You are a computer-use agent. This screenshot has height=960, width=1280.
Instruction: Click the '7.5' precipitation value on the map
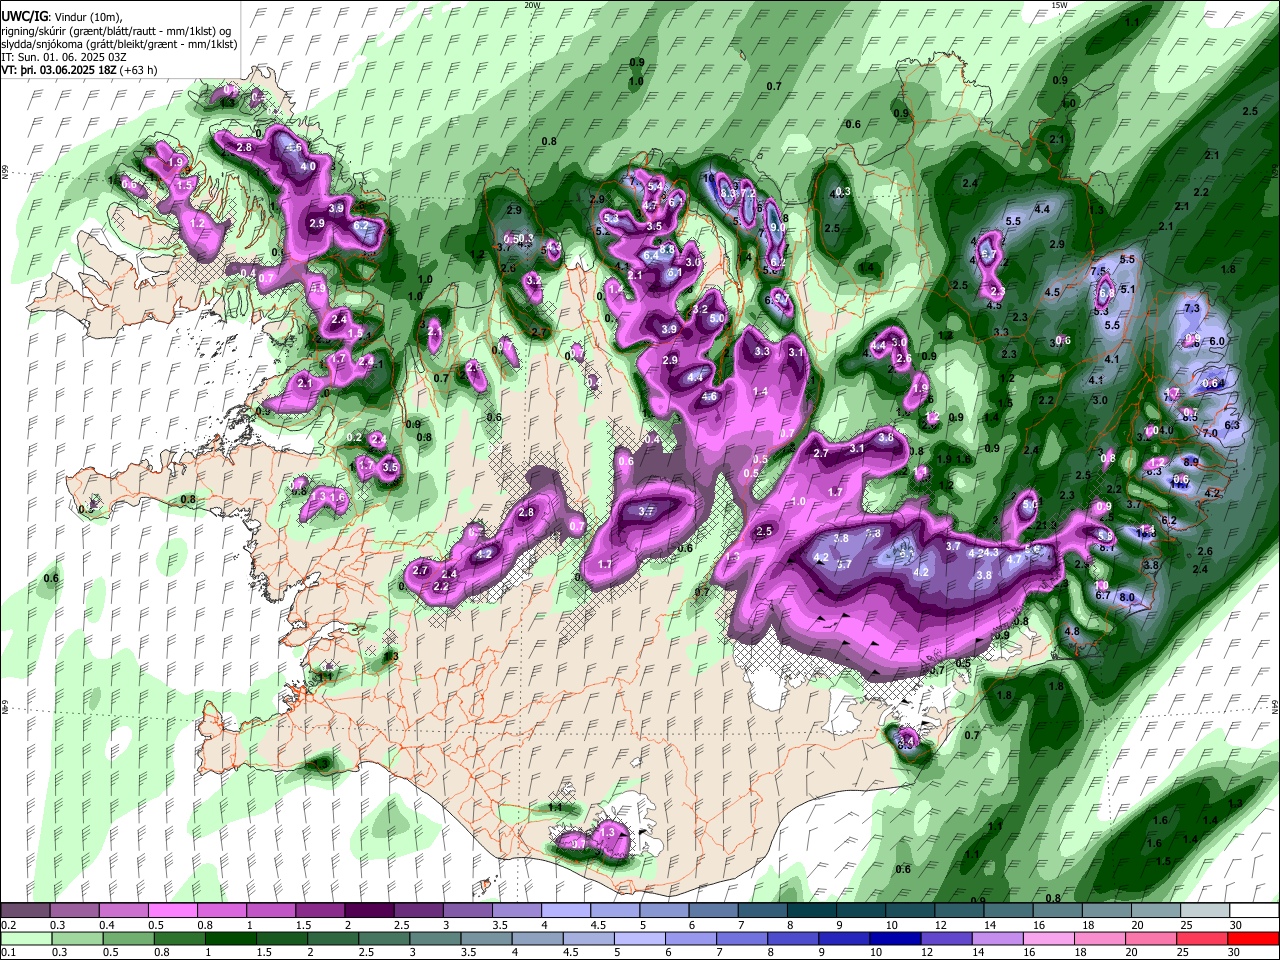pos(1098,271)
